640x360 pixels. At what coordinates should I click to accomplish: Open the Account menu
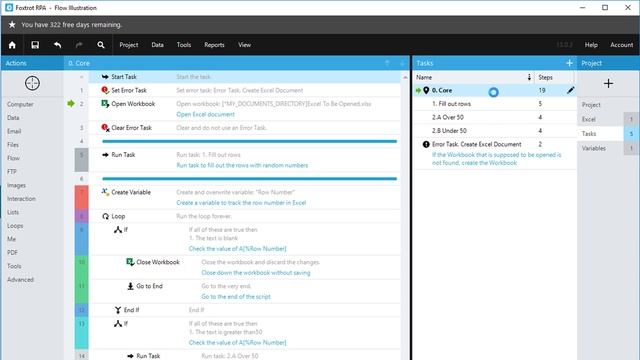tap(622, 45)
